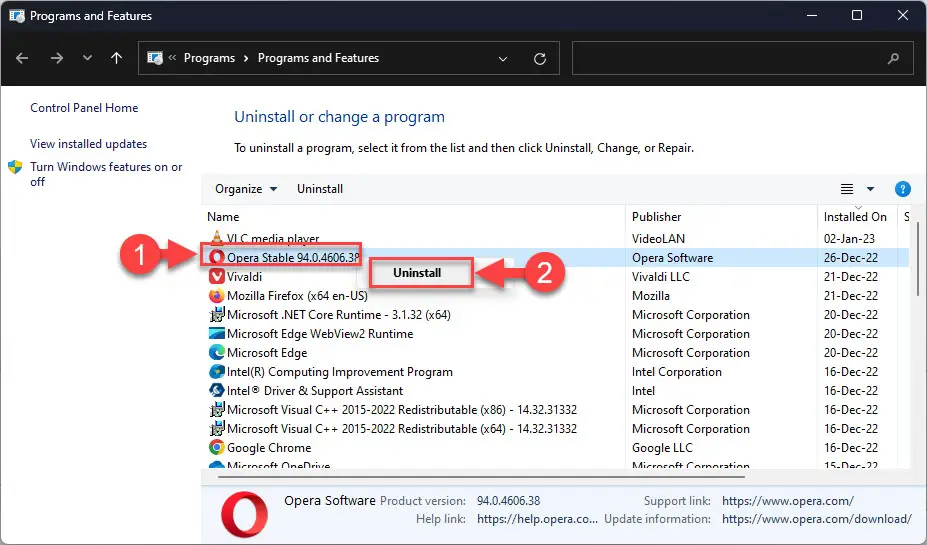Open Control Panel Home link
Image resolution: width=927 pixels, height=545 pixels.
click(84, 108)
